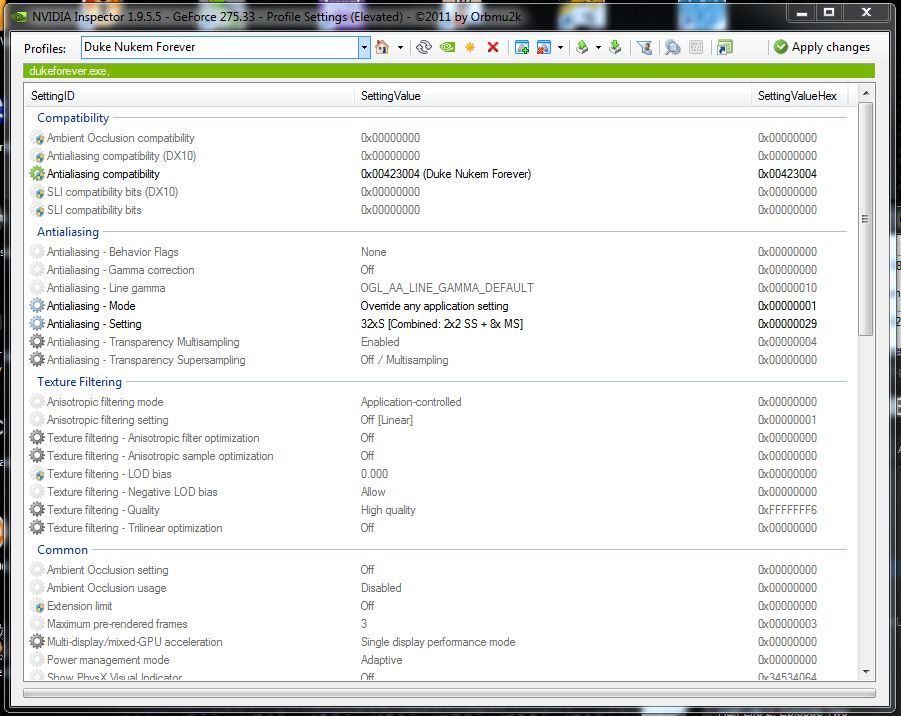901x716 pixels.
Task: Select Power management mode setting
Action: 437,660
